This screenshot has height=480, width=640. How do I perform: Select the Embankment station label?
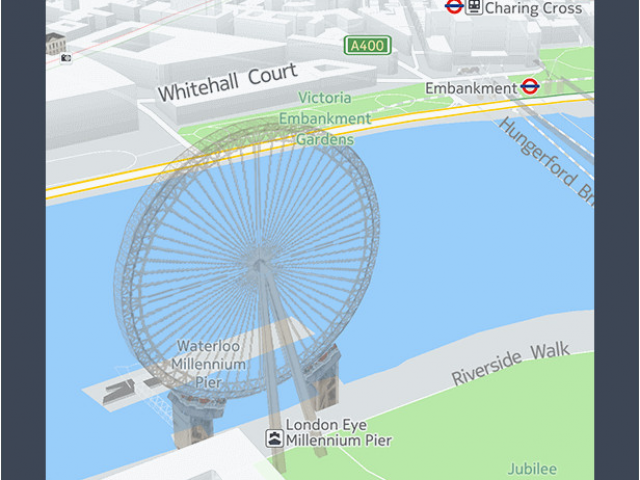(x=471, y=88)
